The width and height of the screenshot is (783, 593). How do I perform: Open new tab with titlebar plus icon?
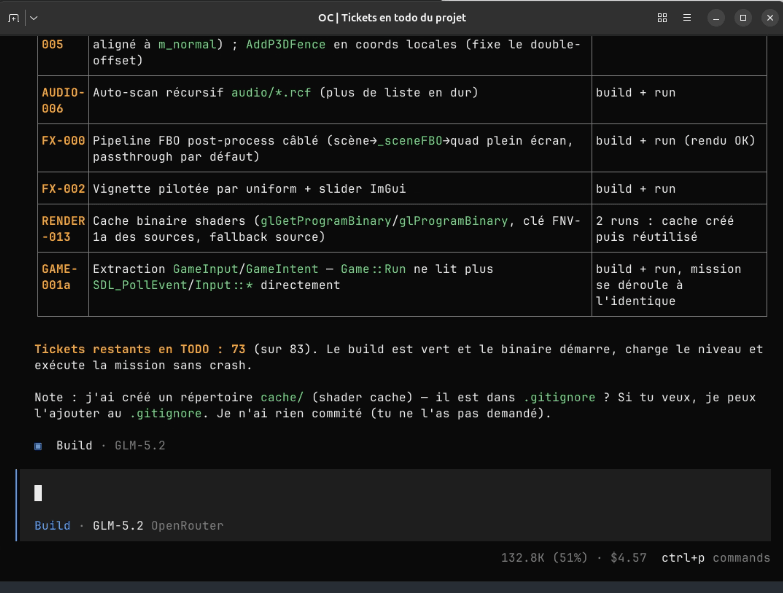(x=13, y=18)
